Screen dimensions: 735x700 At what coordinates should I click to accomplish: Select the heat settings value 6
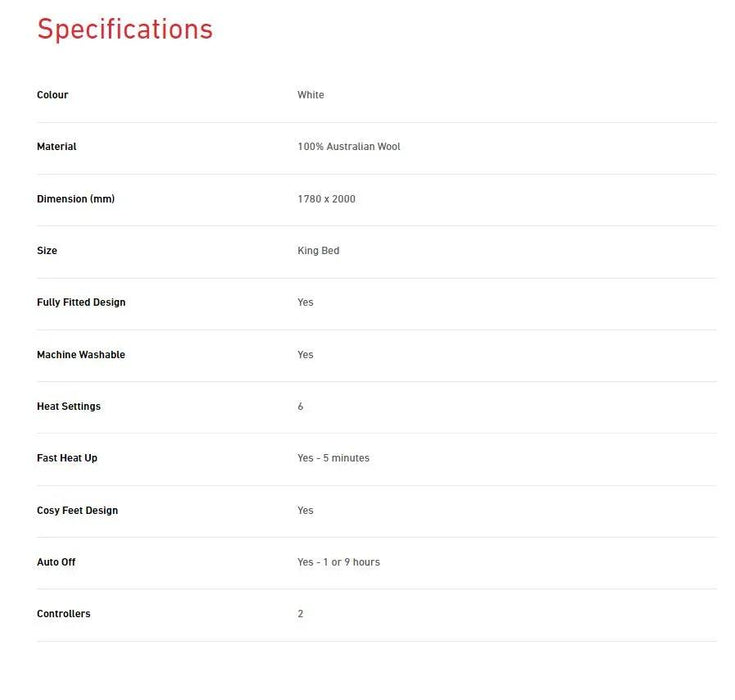point(300,407)
